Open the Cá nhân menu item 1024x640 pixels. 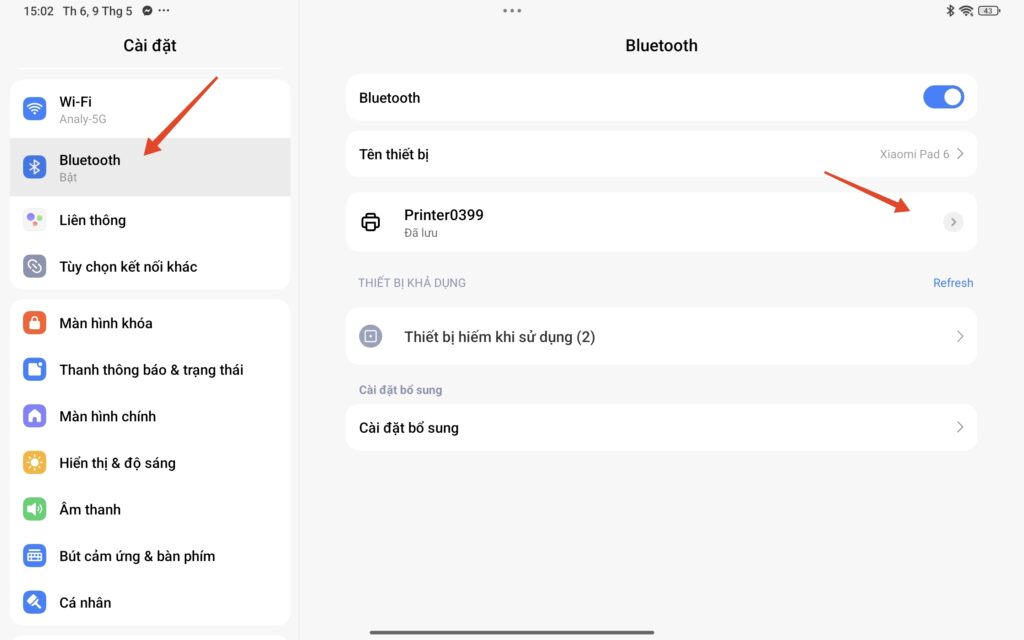tap(150, 602)
